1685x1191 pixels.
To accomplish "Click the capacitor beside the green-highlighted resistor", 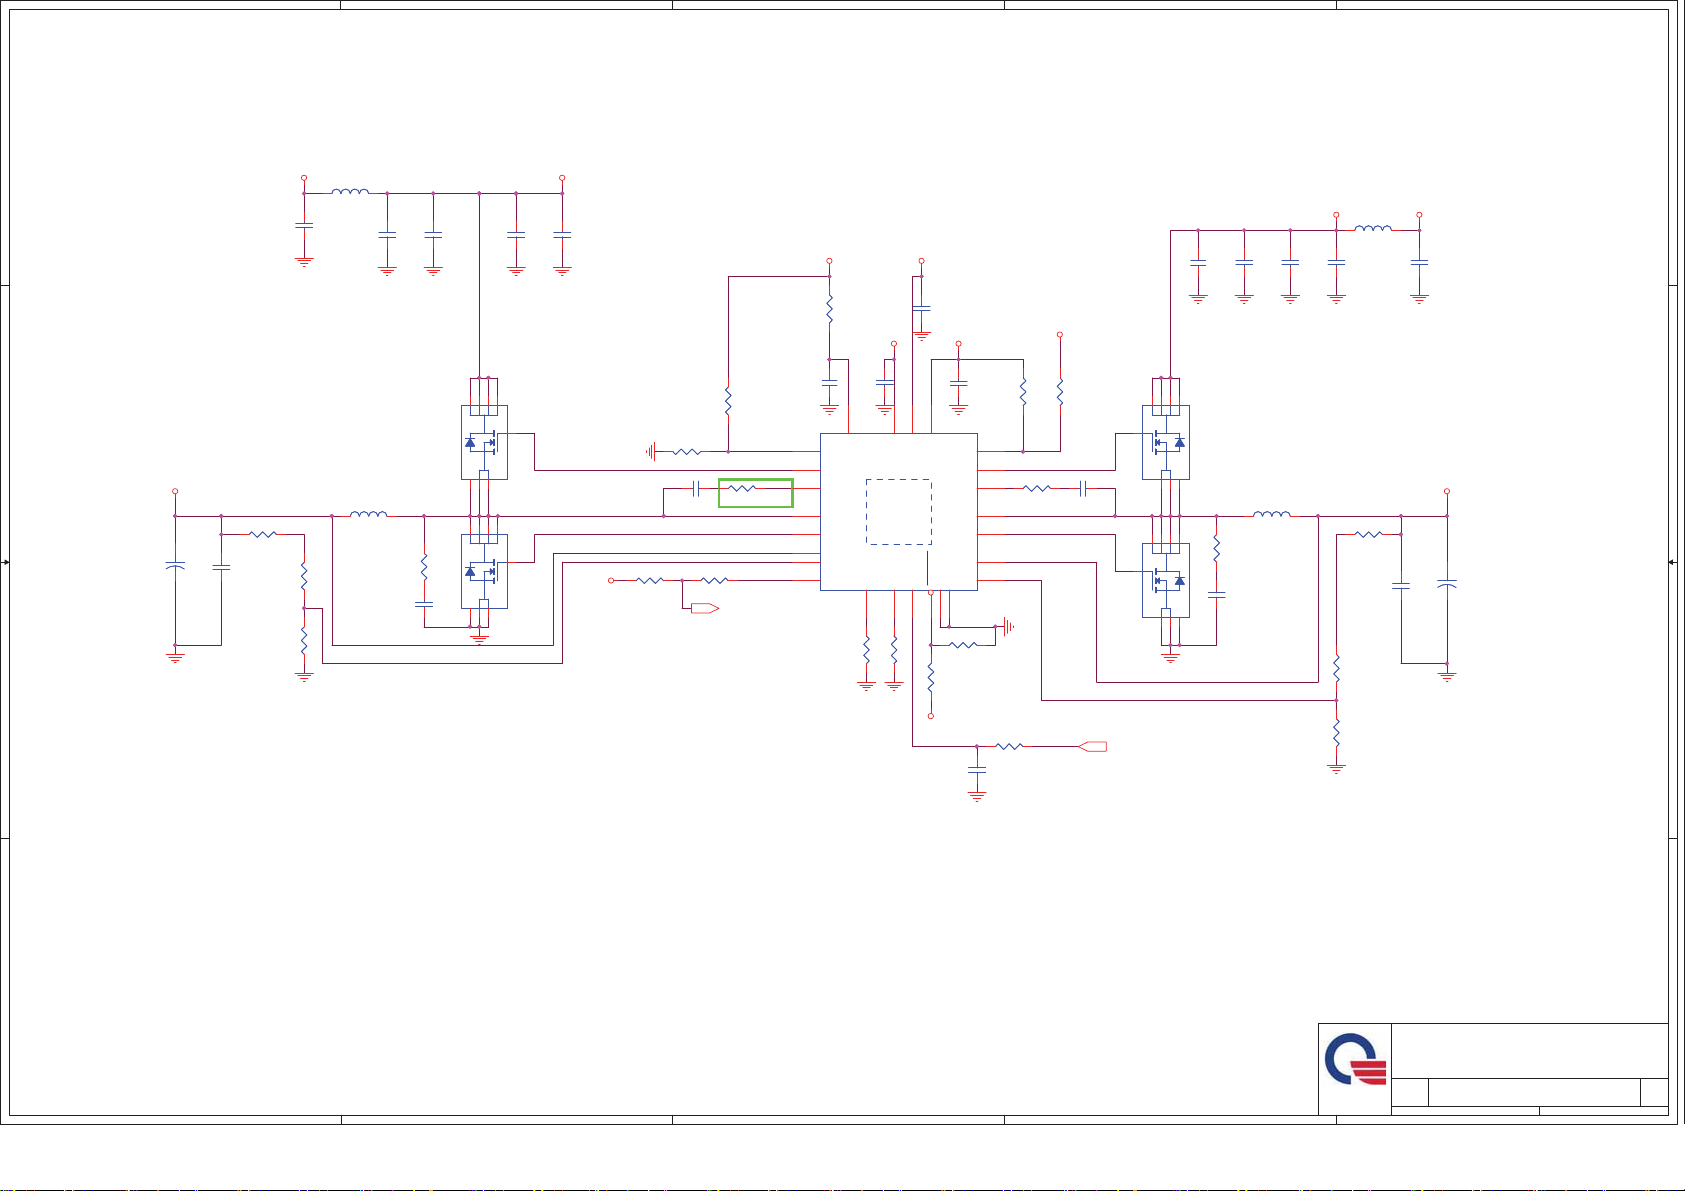I will pos(700,489).
